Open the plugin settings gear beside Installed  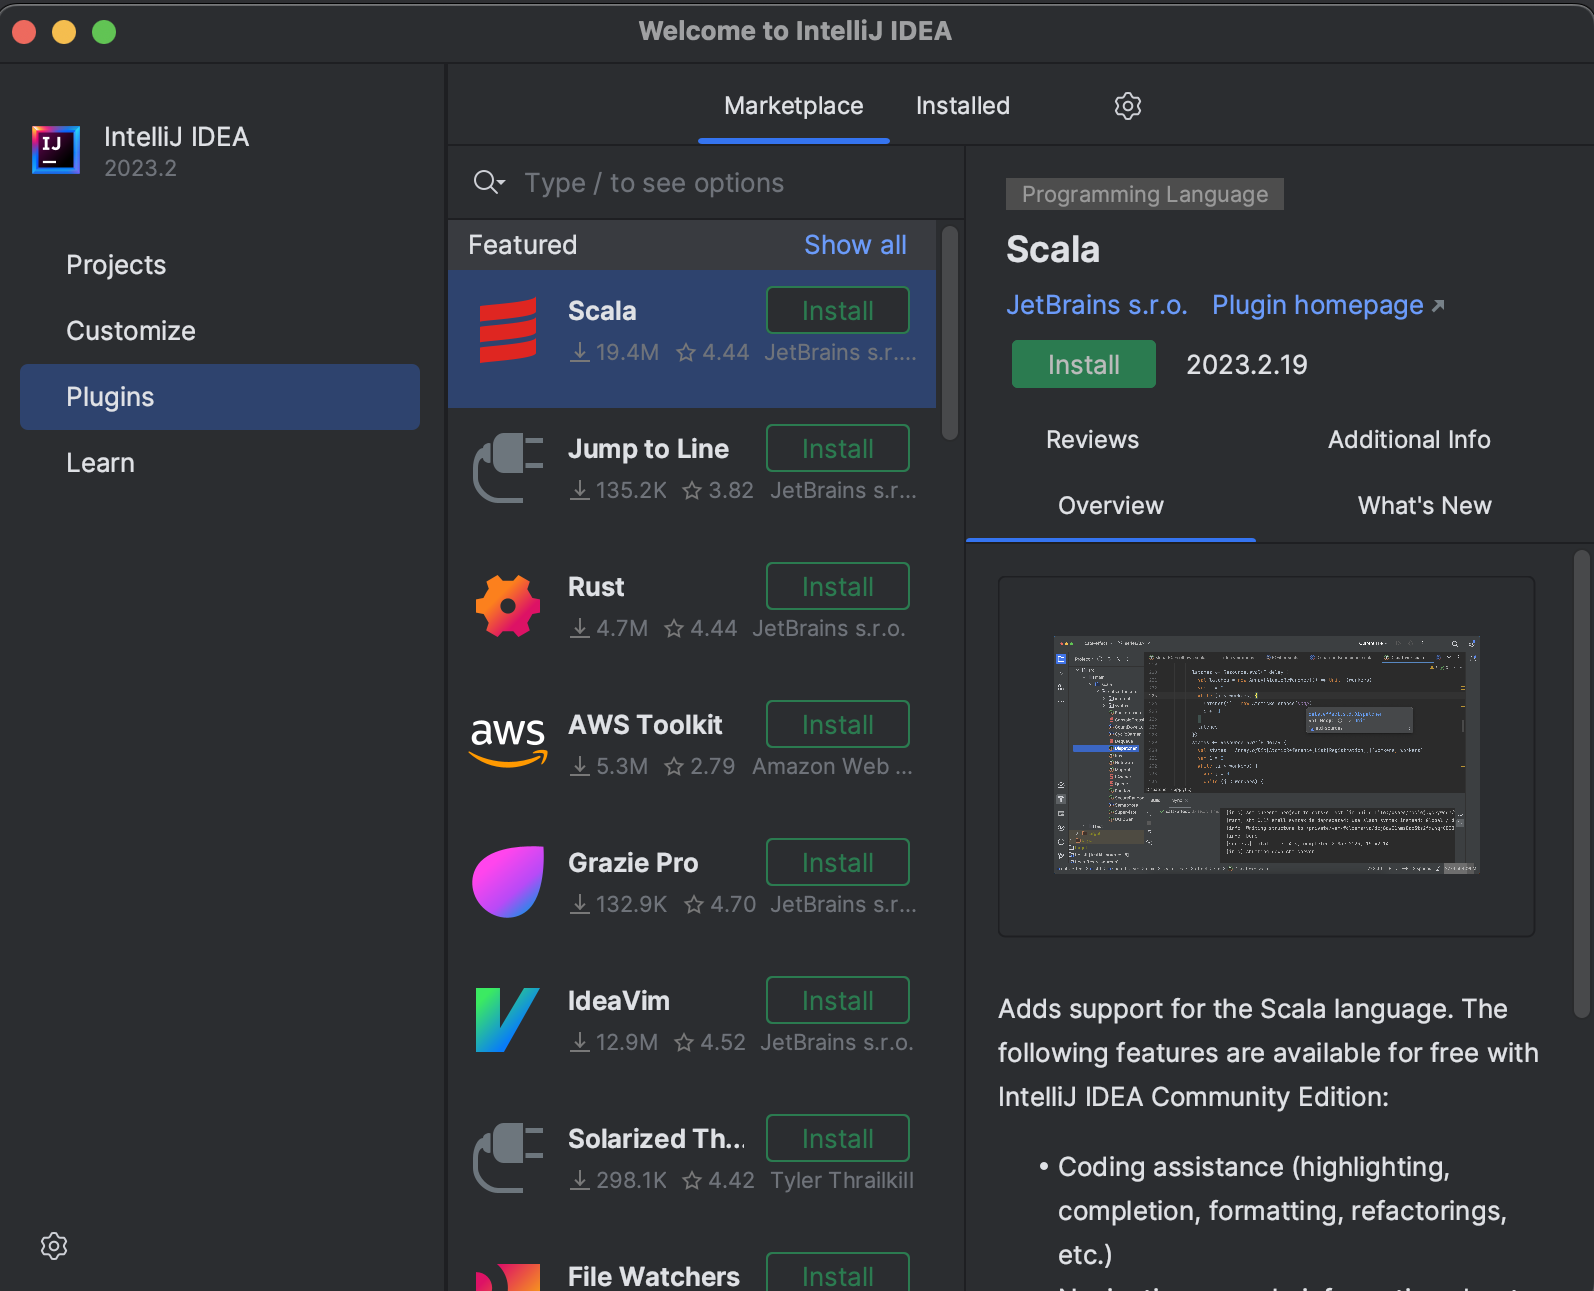tap(1127, 106)
